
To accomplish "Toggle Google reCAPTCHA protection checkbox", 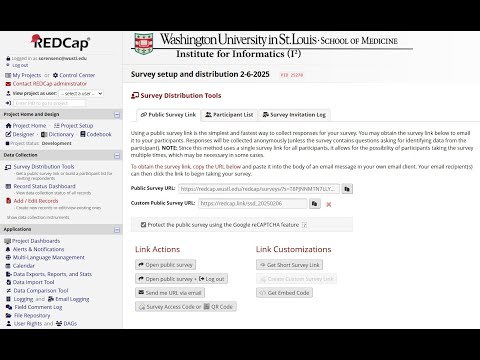I will [143, 225].
